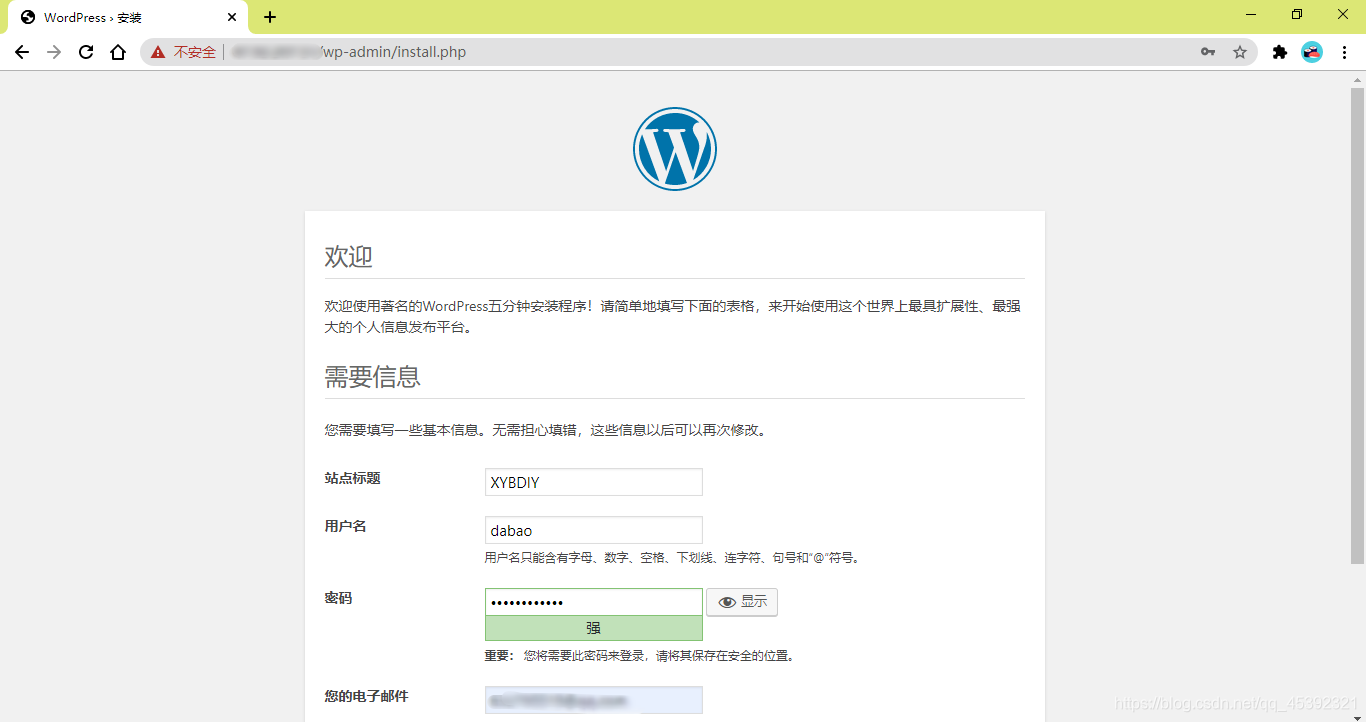Click the 需要信息 heading
This screenshot has height=722, width=1366.
tap(373, 377)
